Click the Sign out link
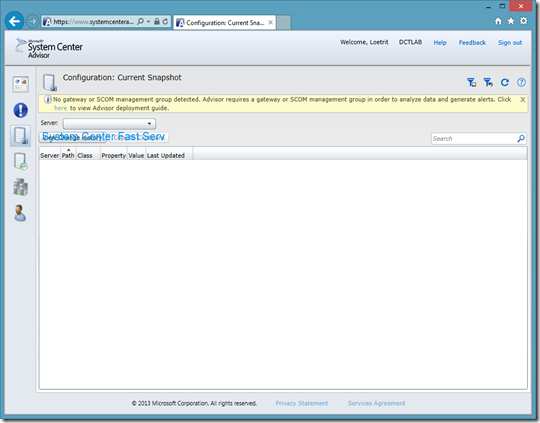 click(x=510, y=43)
